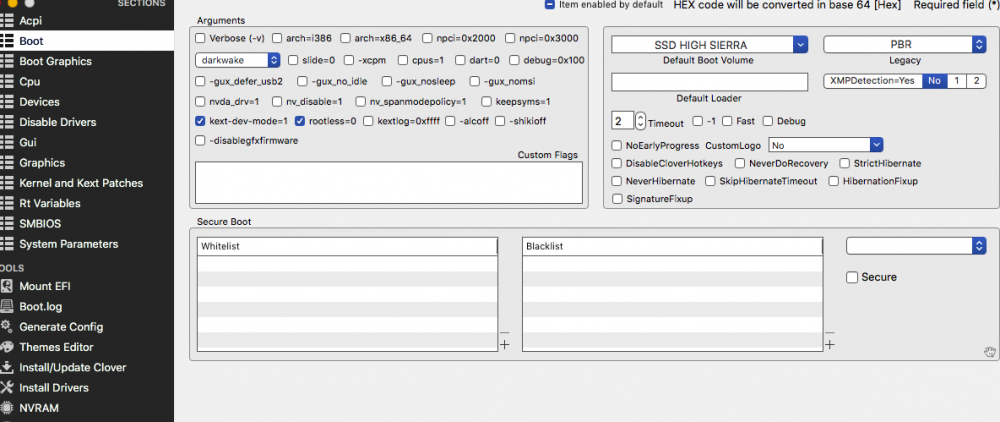Open the Legacy PBR dropdown
The width and height of the screenshot is (1000, 422).
click(x=905, y=45)
